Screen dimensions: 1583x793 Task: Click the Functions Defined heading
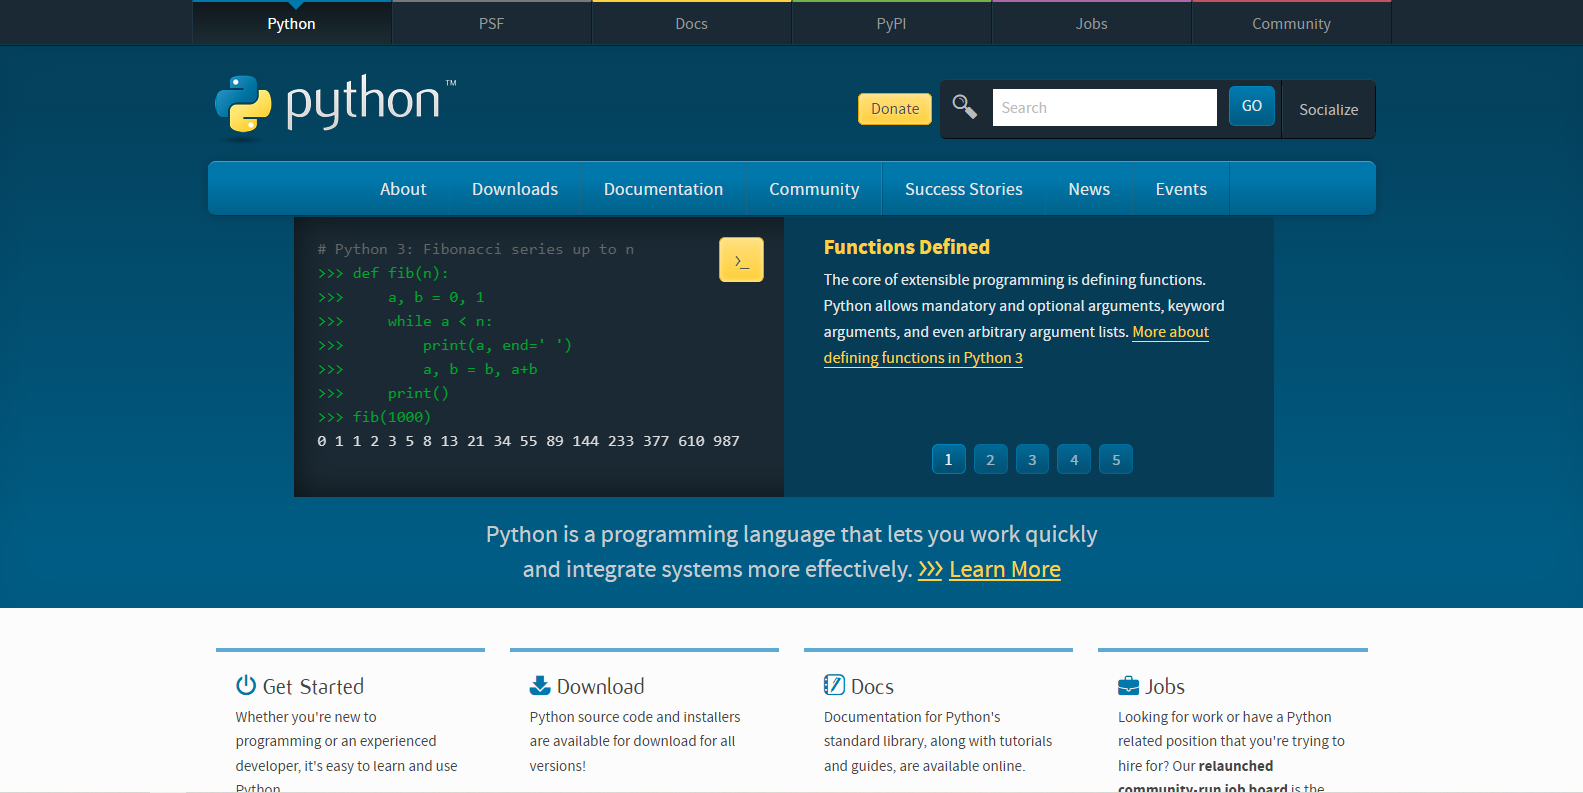(x=906, y=247)
